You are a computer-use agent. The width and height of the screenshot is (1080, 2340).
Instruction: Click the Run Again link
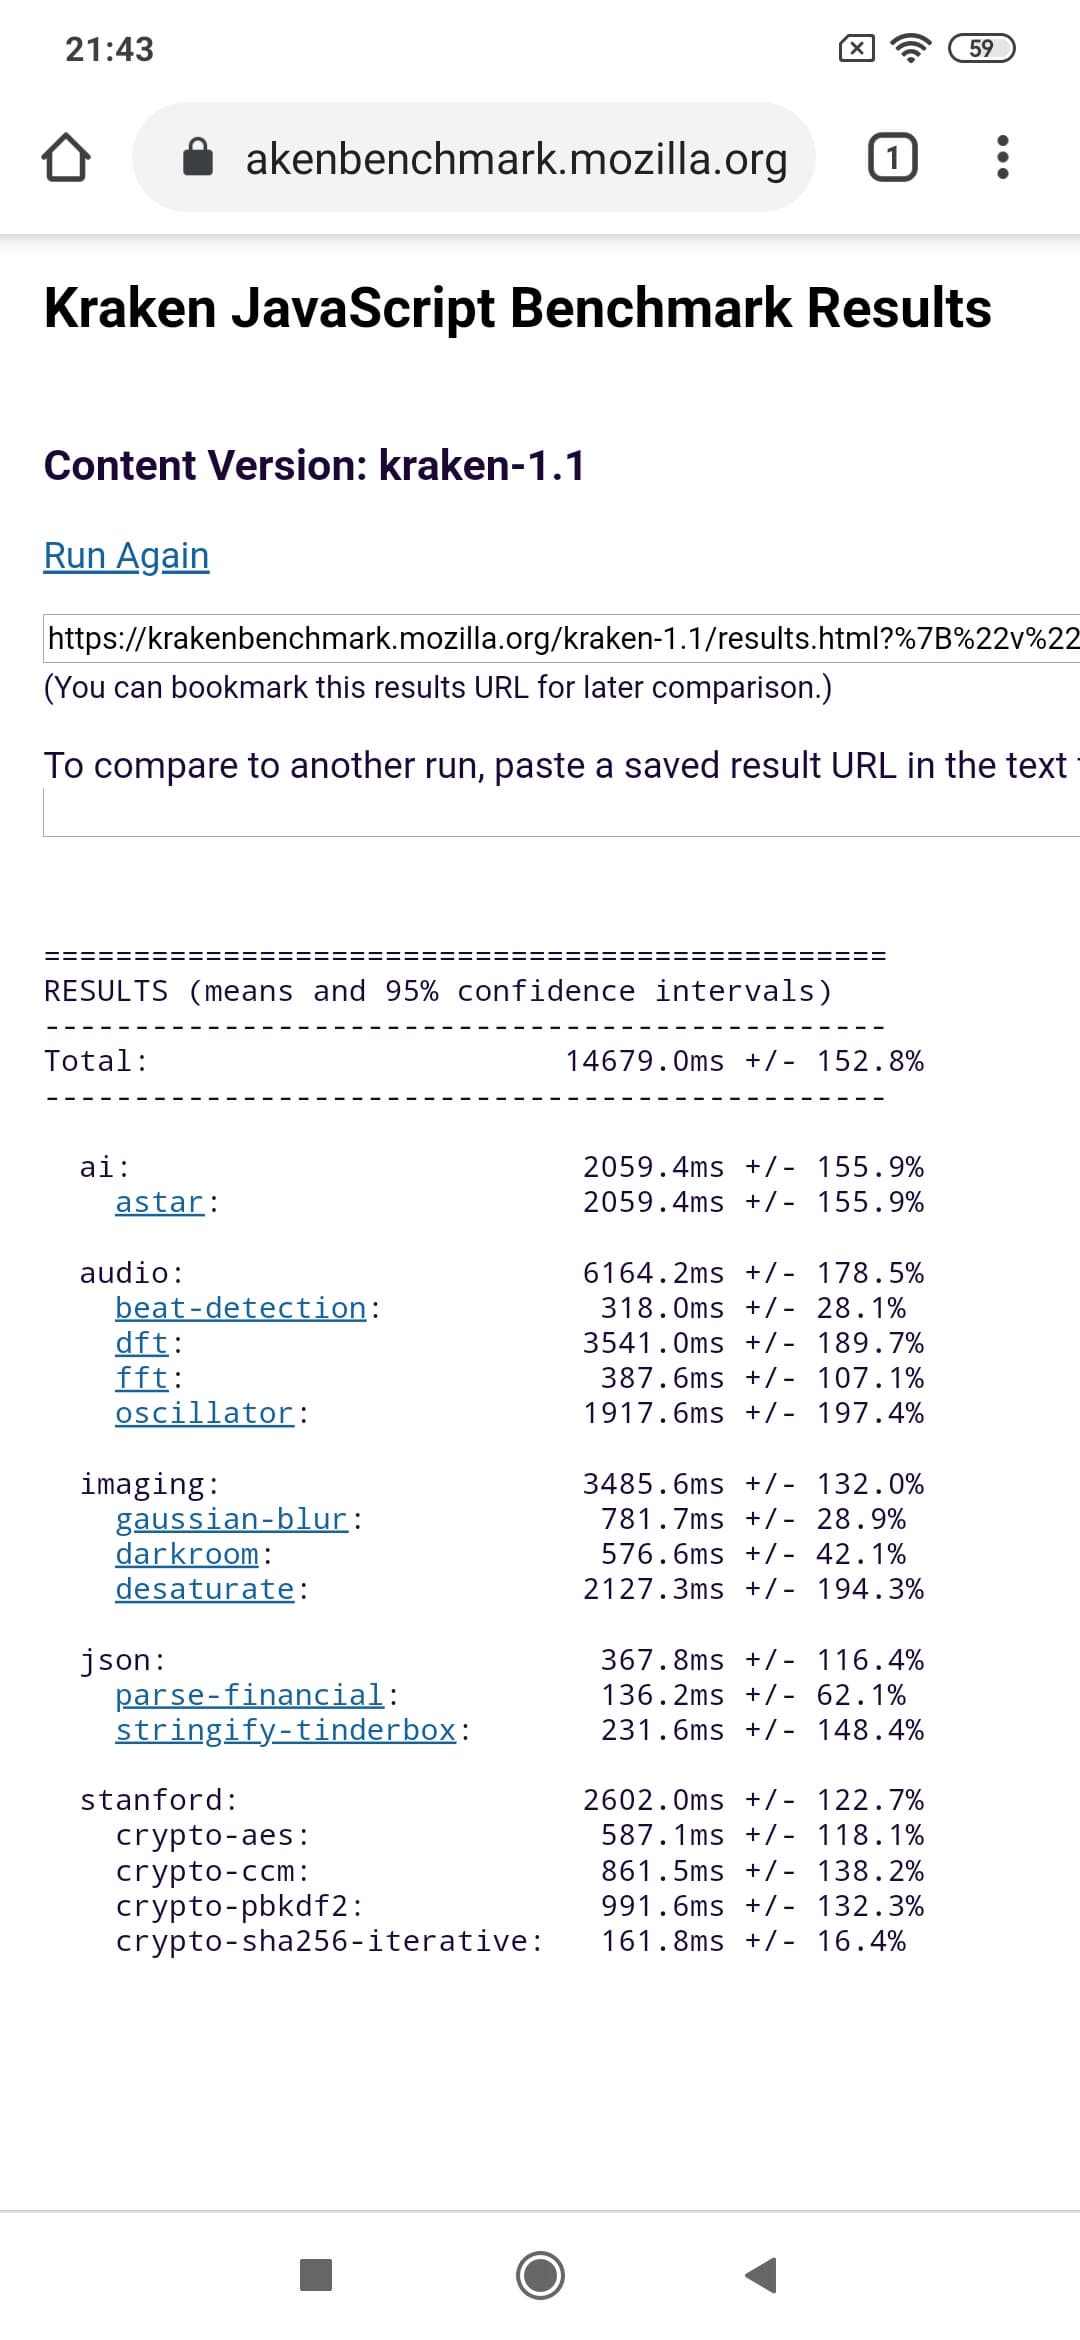pyautogui.click(x=127, y=555)
